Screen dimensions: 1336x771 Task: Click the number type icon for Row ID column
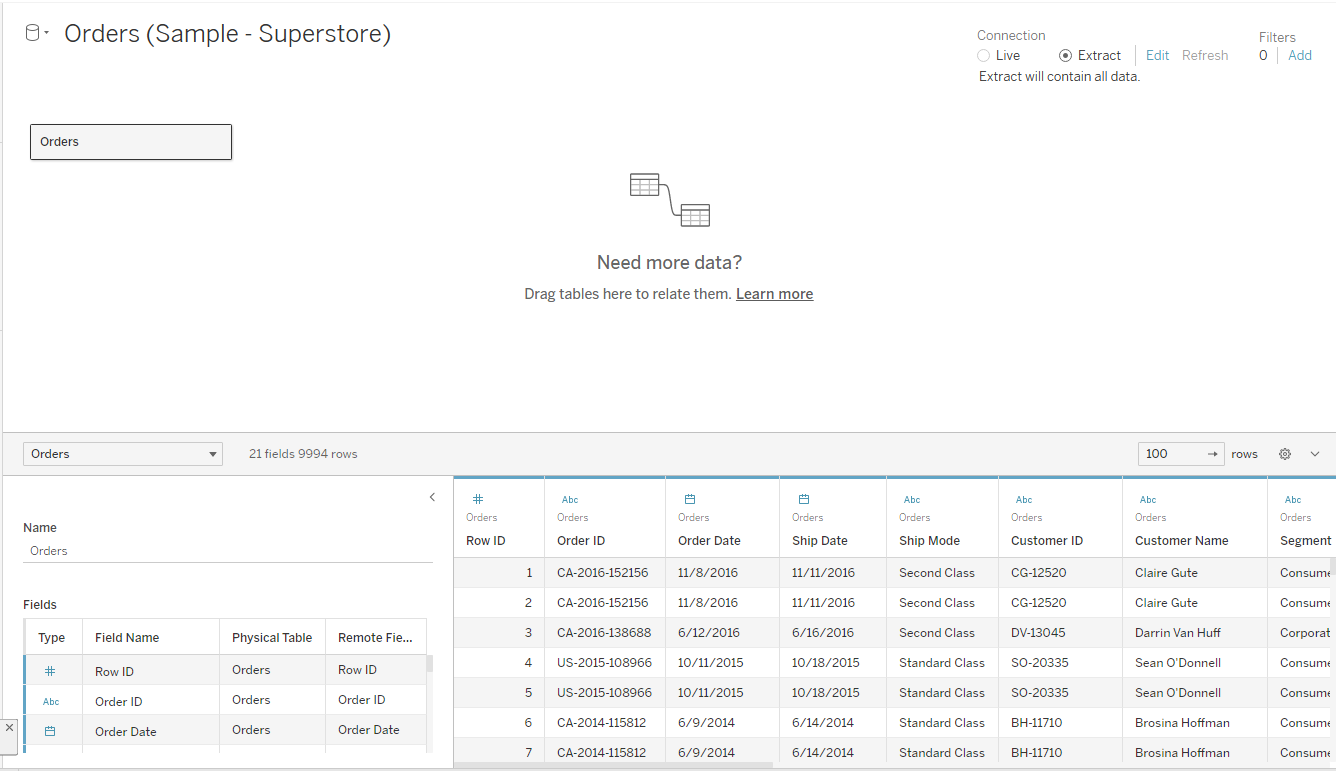click(477, 499)
